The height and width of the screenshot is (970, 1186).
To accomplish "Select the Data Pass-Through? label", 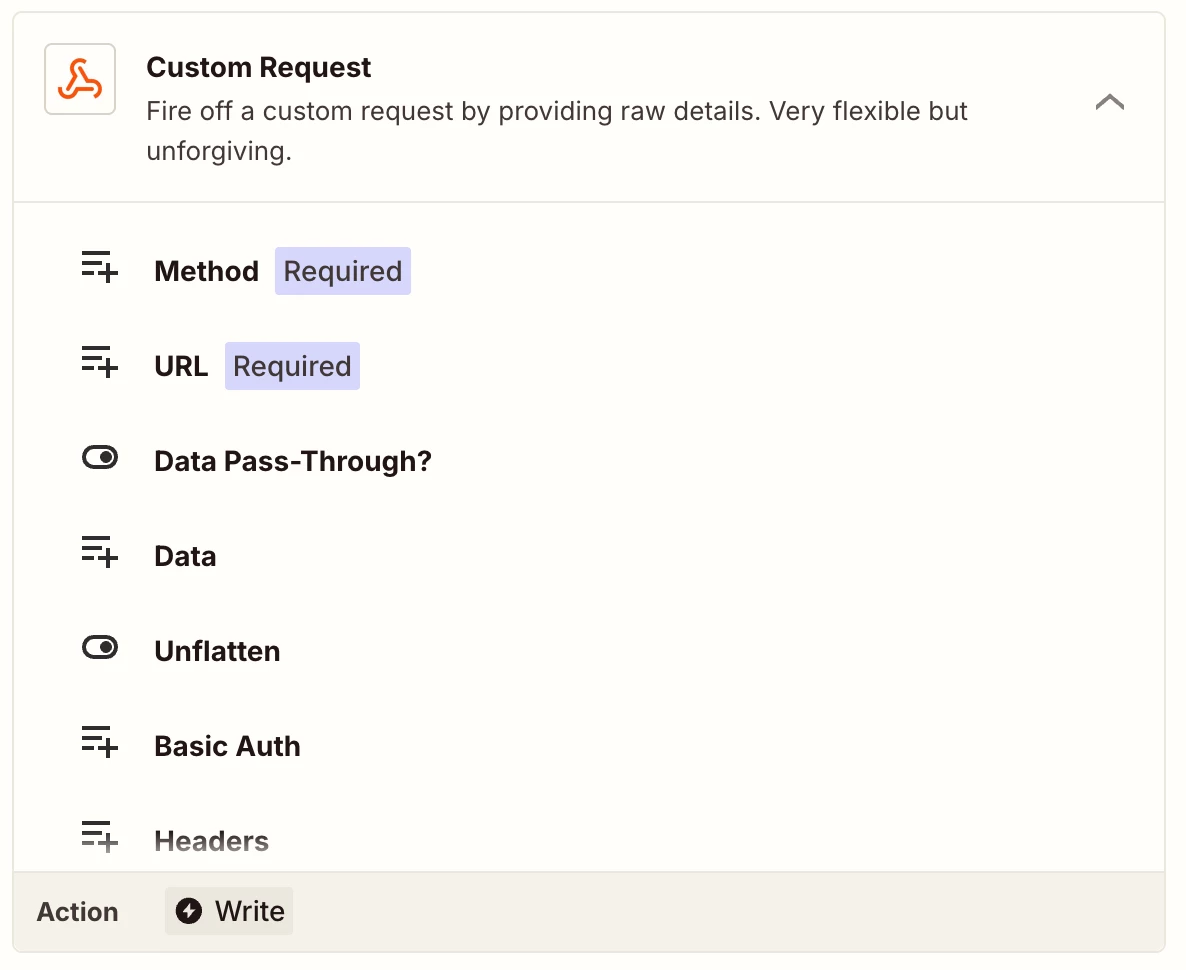I will [292, 461].
